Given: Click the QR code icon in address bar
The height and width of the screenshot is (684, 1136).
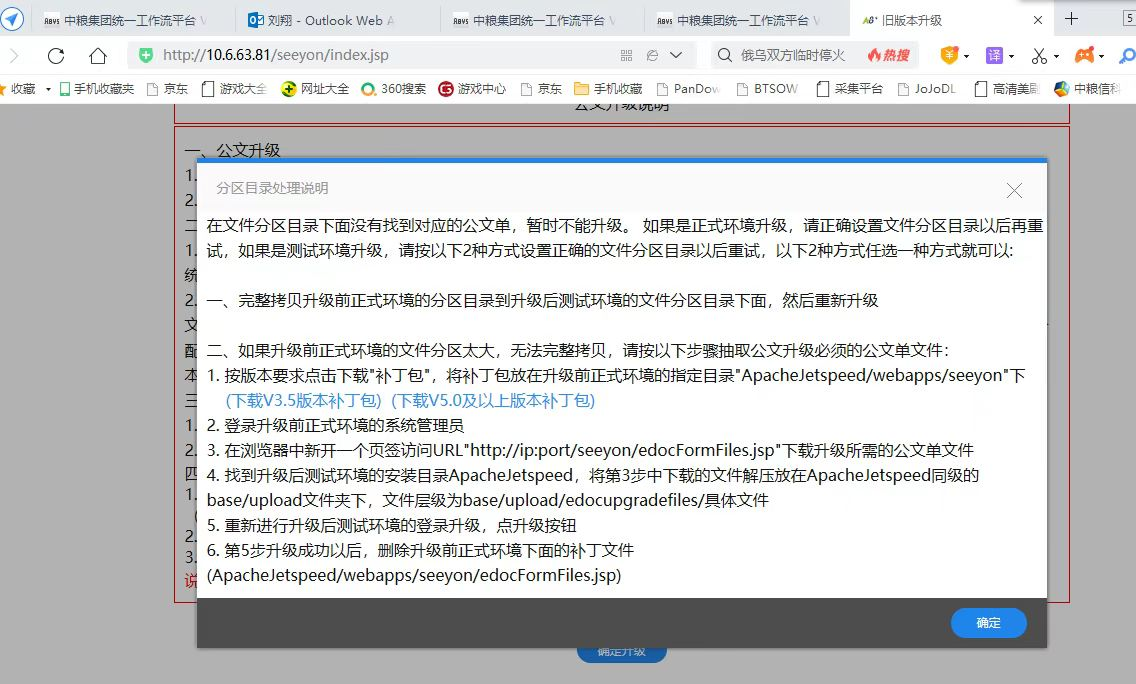Looking at the screenshot, I should [x=627, y=56].
